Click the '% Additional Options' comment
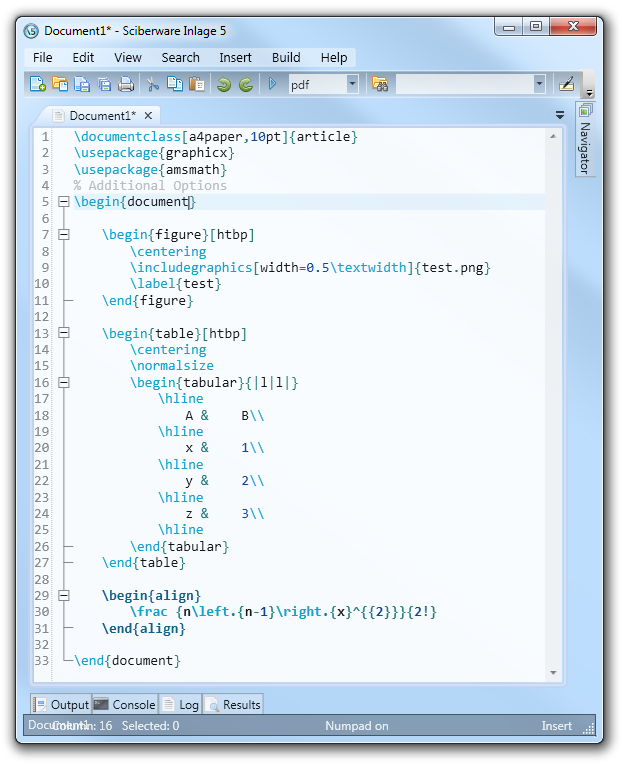622x765 pixels. tap(150, 185)
